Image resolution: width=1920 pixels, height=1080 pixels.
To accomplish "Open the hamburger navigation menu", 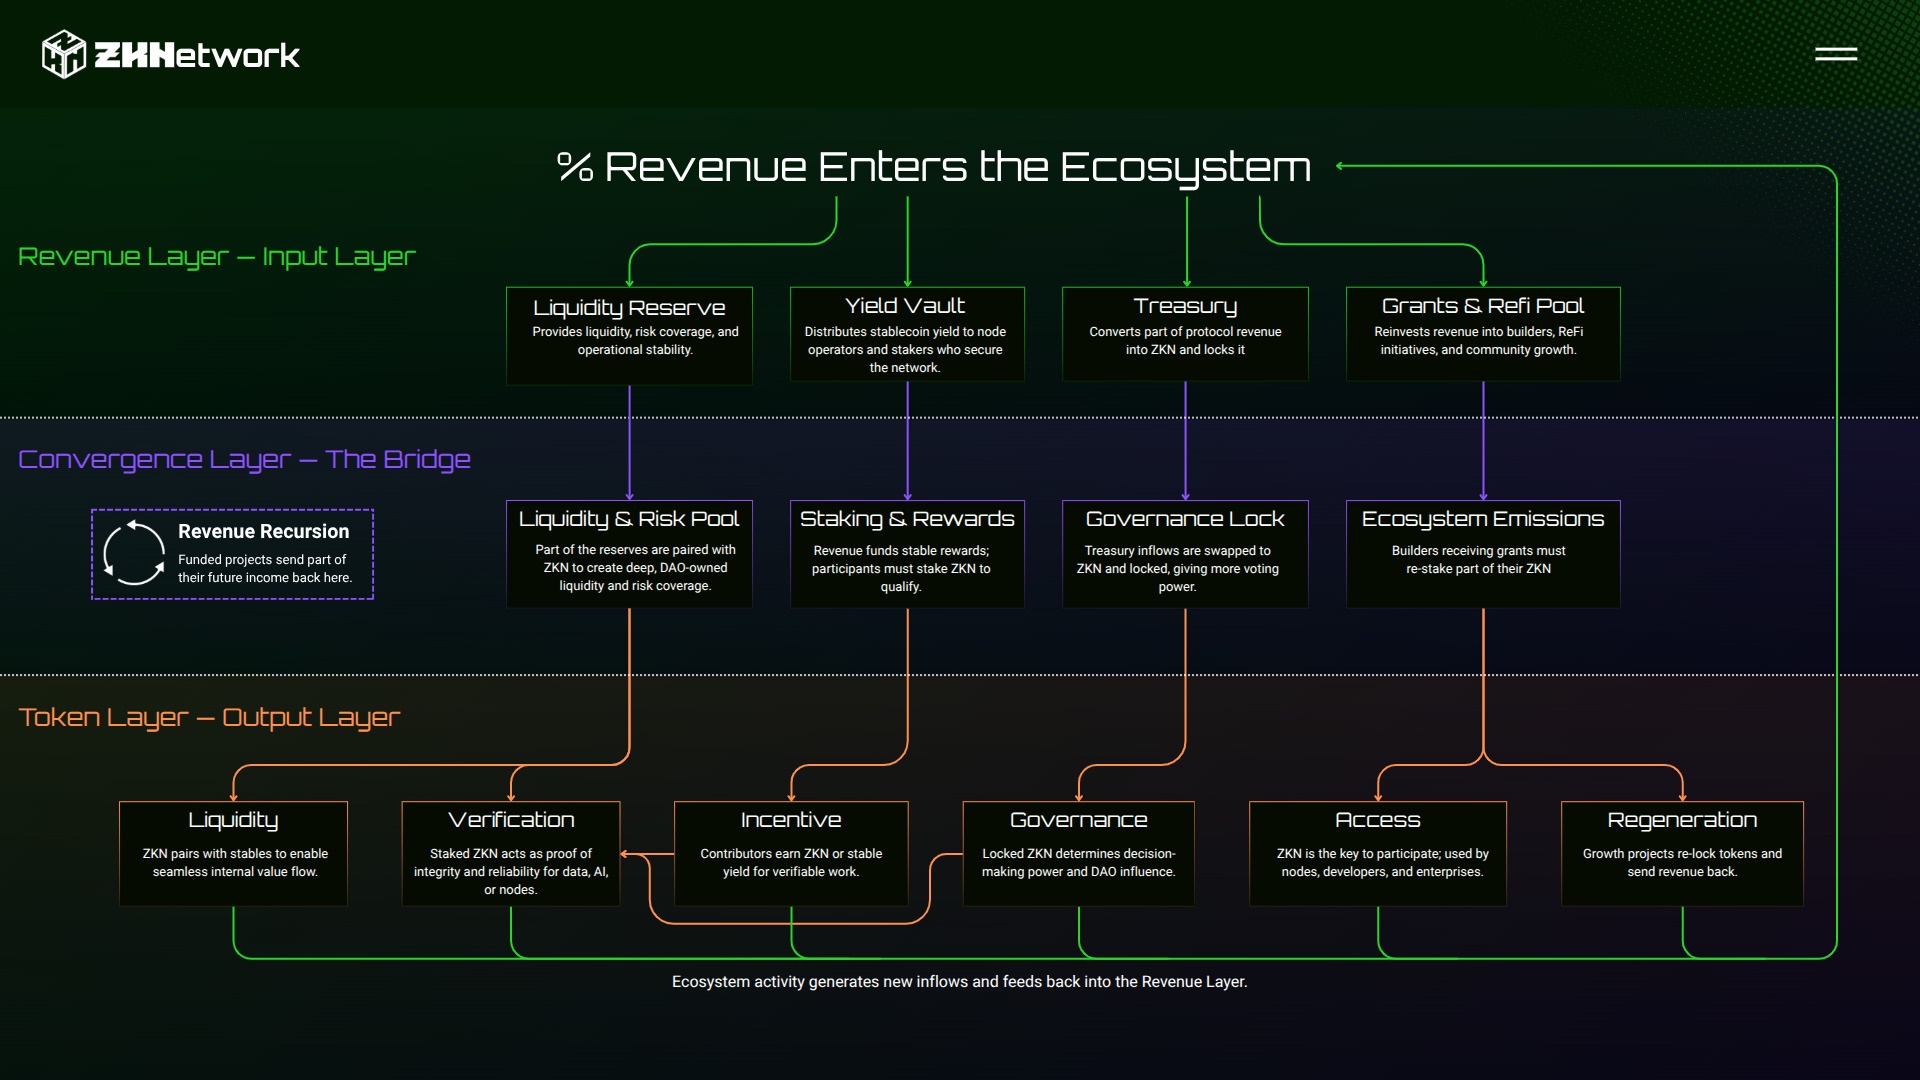I will [x=1836, y=55].
